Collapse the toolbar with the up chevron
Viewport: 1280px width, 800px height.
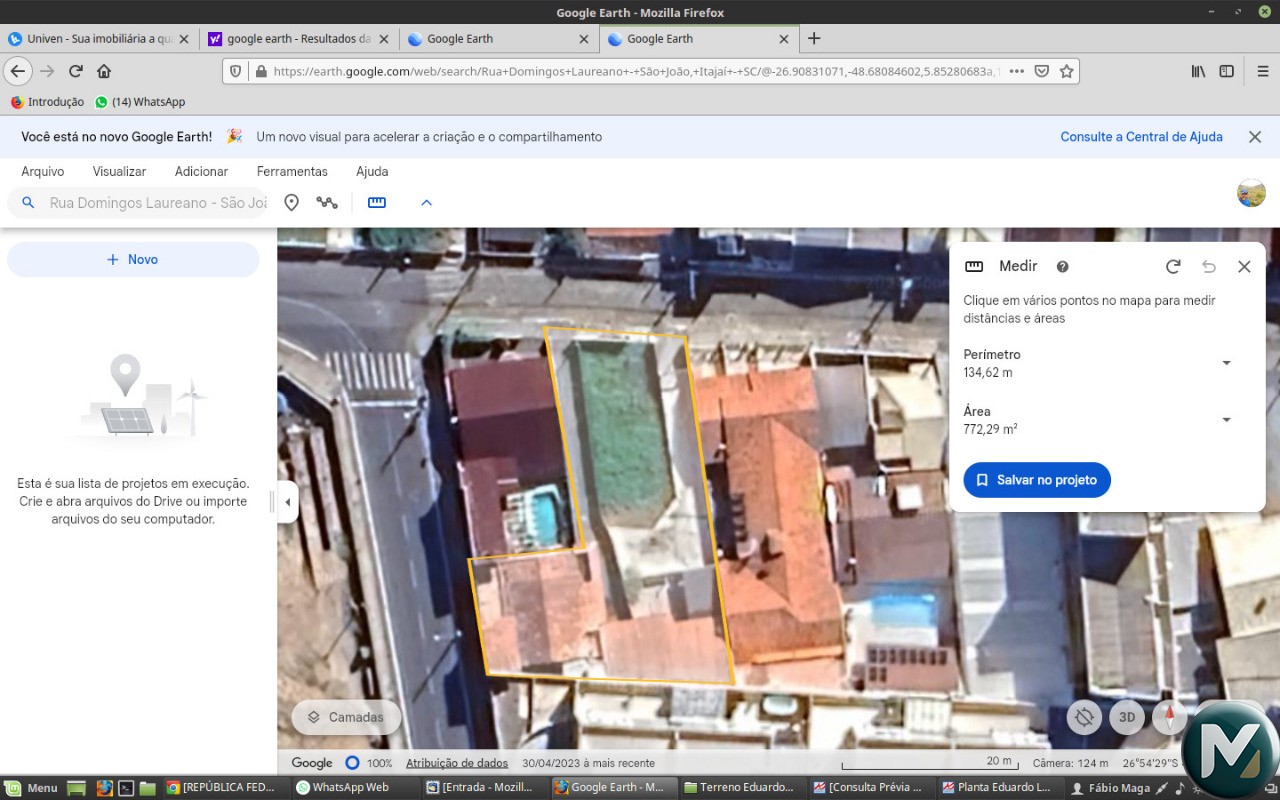click(426, 203)
